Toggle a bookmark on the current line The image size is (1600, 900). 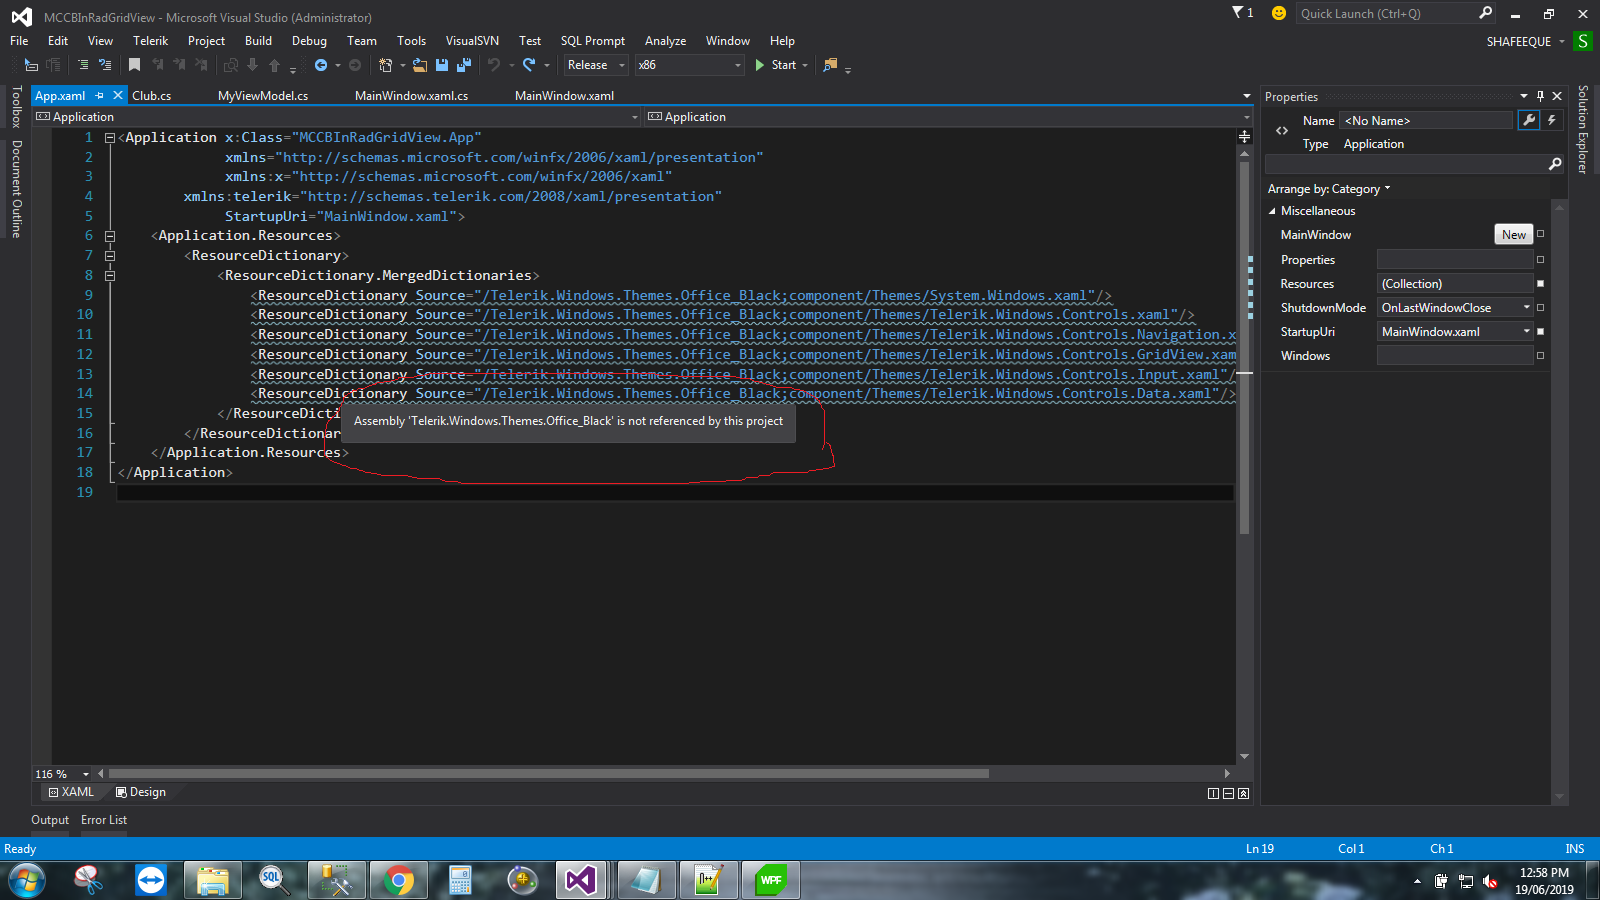point(134,65)
